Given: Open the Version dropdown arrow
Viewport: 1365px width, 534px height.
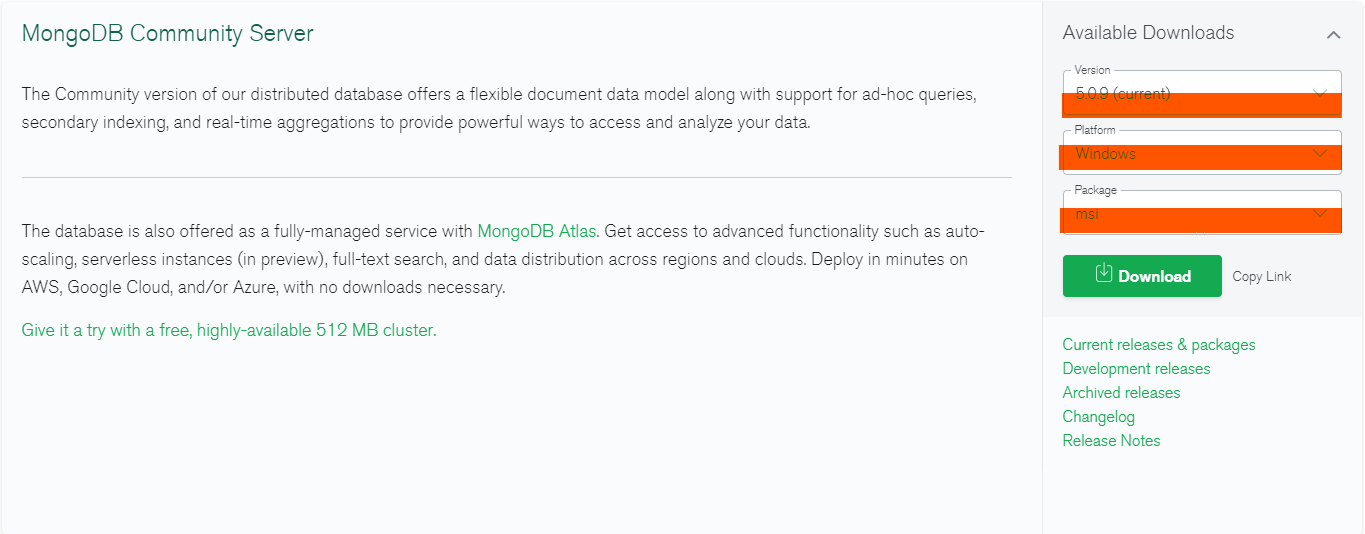Looking at the screenshot, I should coord(1320,94).
